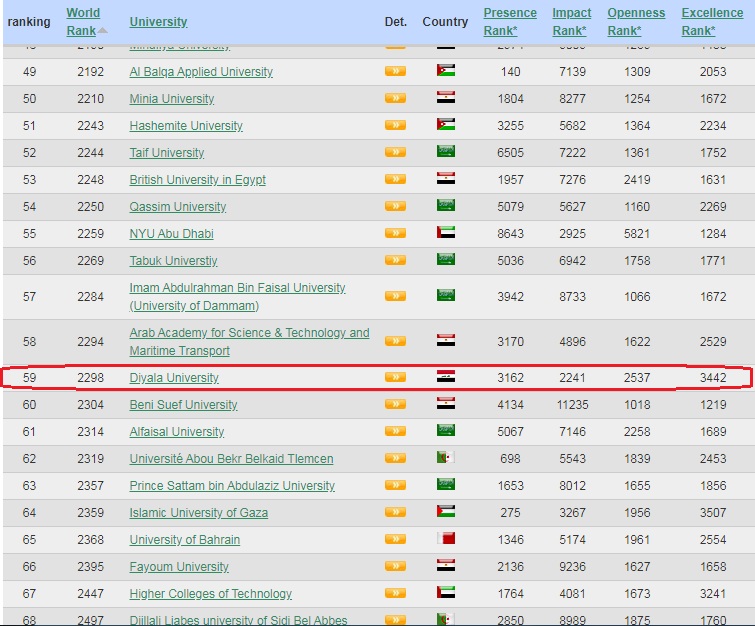Sort by Excellence Rank header
The image size is (755, 626).
(x=712, y=22)
